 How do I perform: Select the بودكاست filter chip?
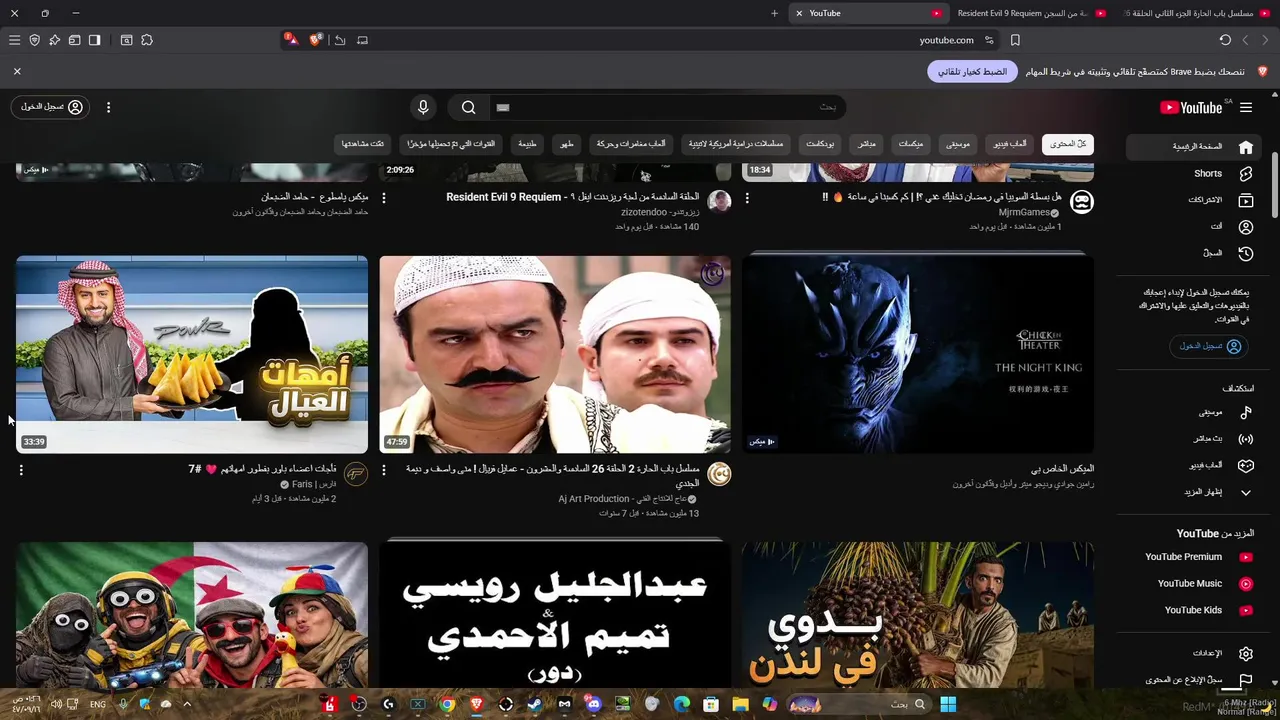coord(820,144)
